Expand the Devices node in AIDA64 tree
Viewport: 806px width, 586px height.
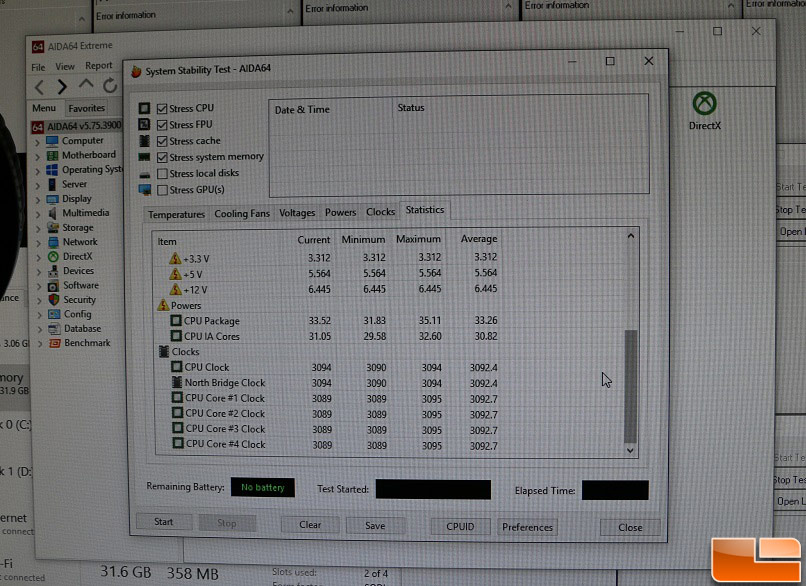pos(39,272)
